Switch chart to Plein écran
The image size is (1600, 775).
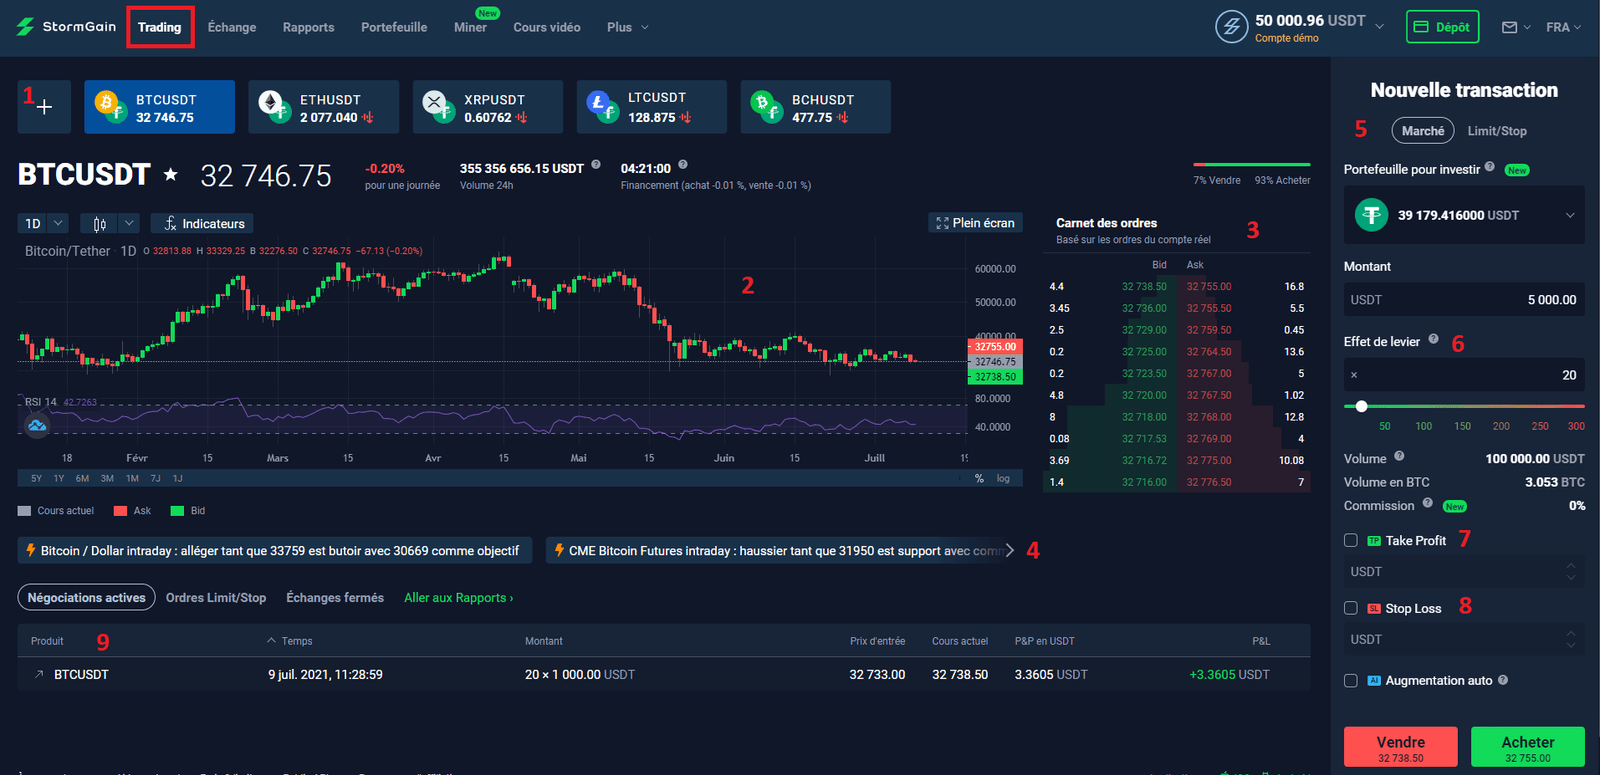click(975, 223)
